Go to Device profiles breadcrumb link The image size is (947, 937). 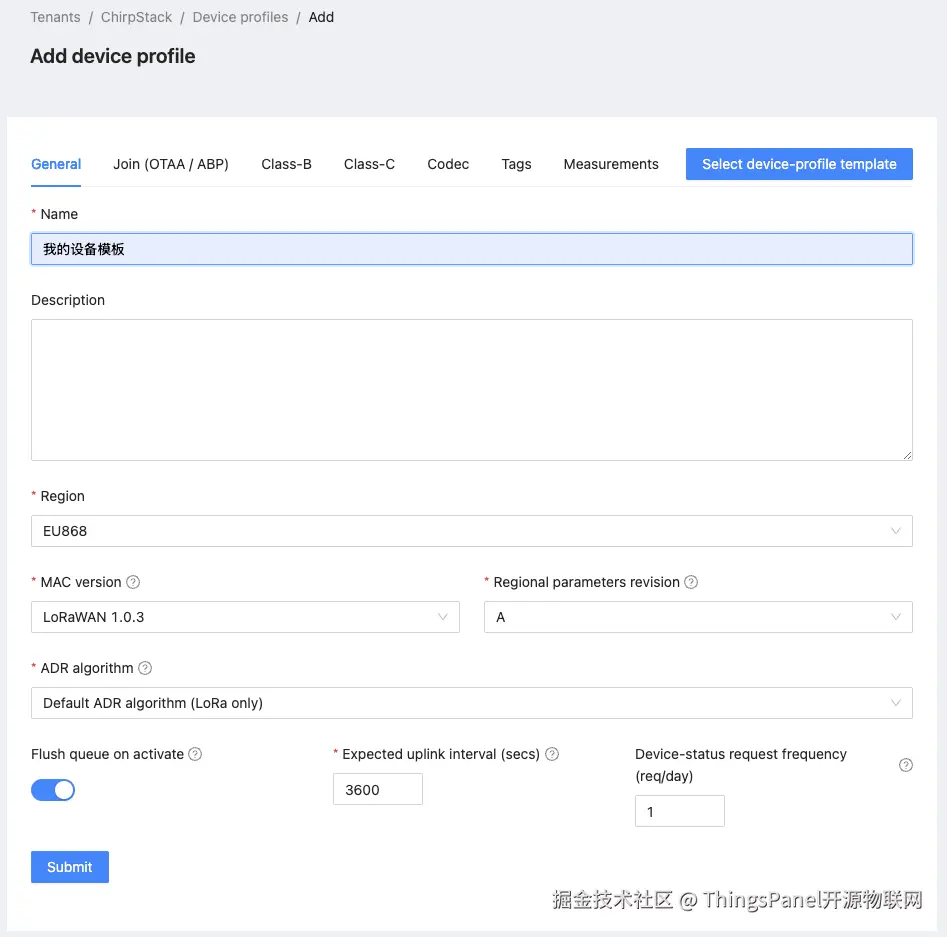[x=240, y=17]
